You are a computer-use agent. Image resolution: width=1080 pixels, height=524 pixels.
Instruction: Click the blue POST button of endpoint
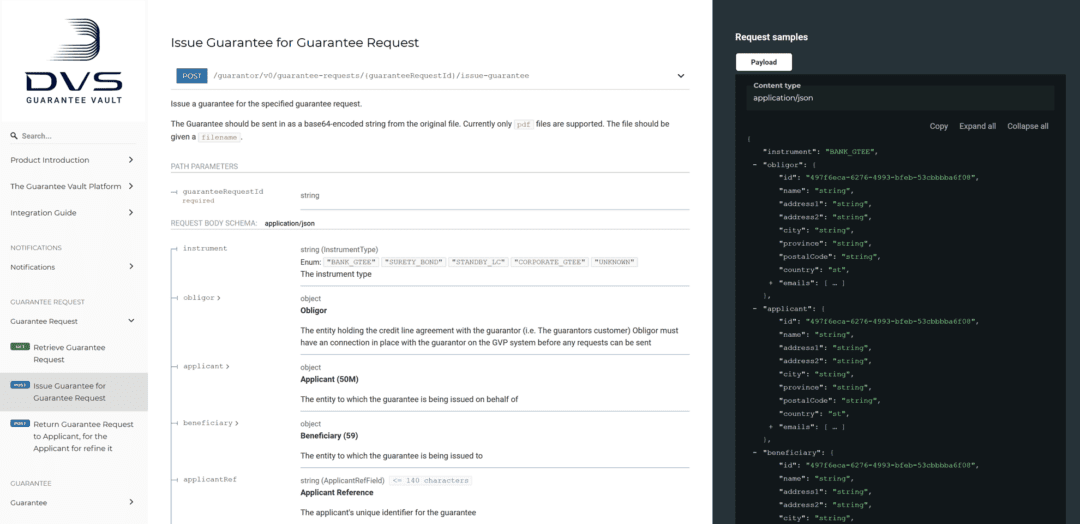[191, 76]
